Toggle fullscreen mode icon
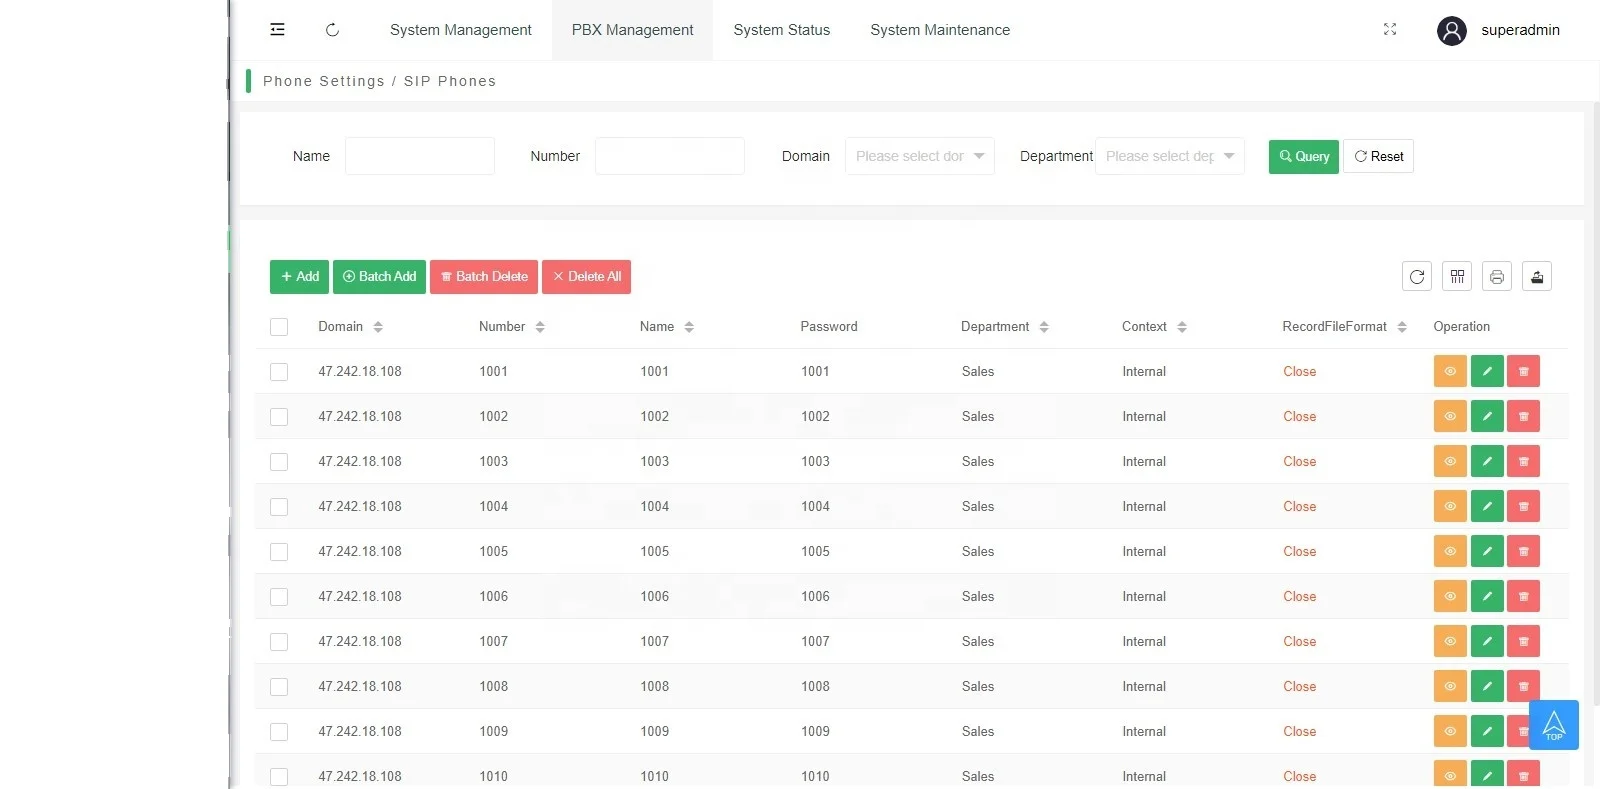This screenshot has width=1600, height=789. (x=1390, y=30)
